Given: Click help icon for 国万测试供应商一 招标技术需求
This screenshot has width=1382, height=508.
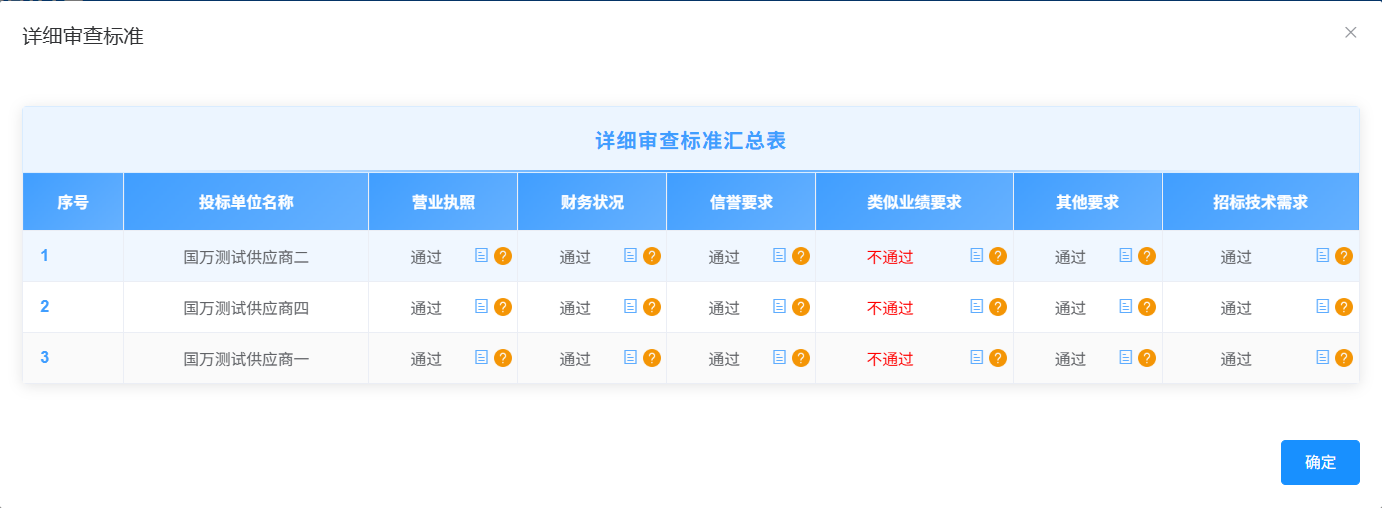Looking at the screenshot, I should [x=1344, y=358].
